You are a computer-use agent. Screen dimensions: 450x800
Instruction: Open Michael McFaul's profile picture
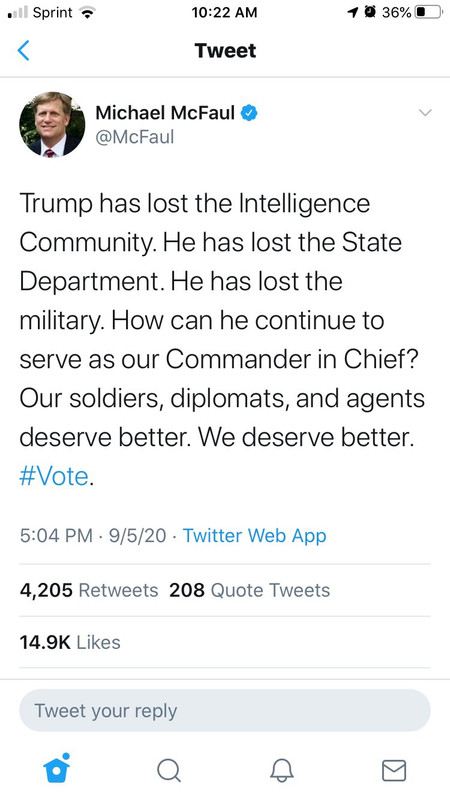pyautogui.click(x=52, y=124)
